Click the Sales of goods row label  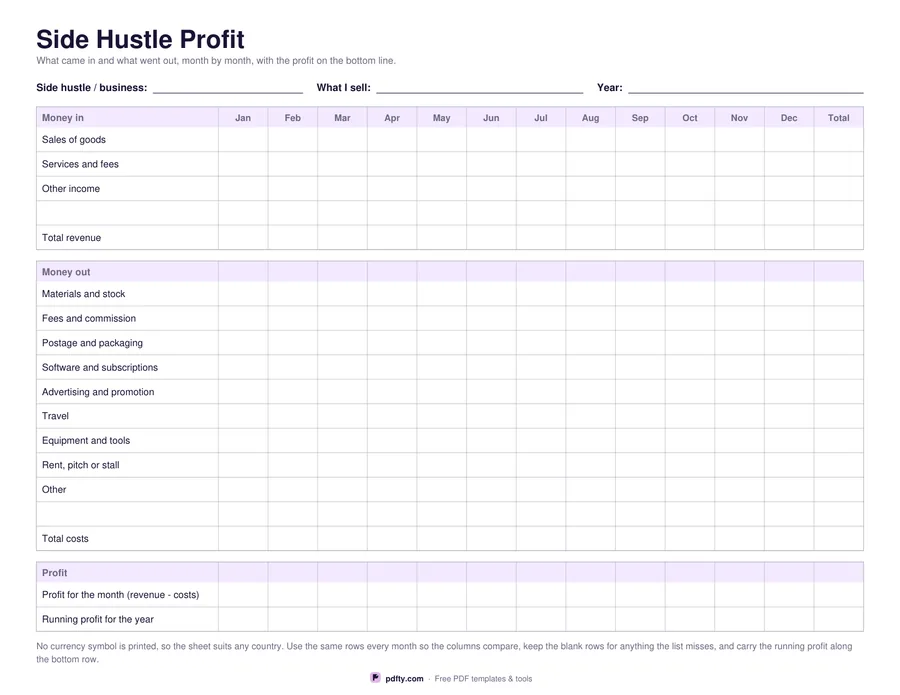pyautogui.click(x=73, y=139)
